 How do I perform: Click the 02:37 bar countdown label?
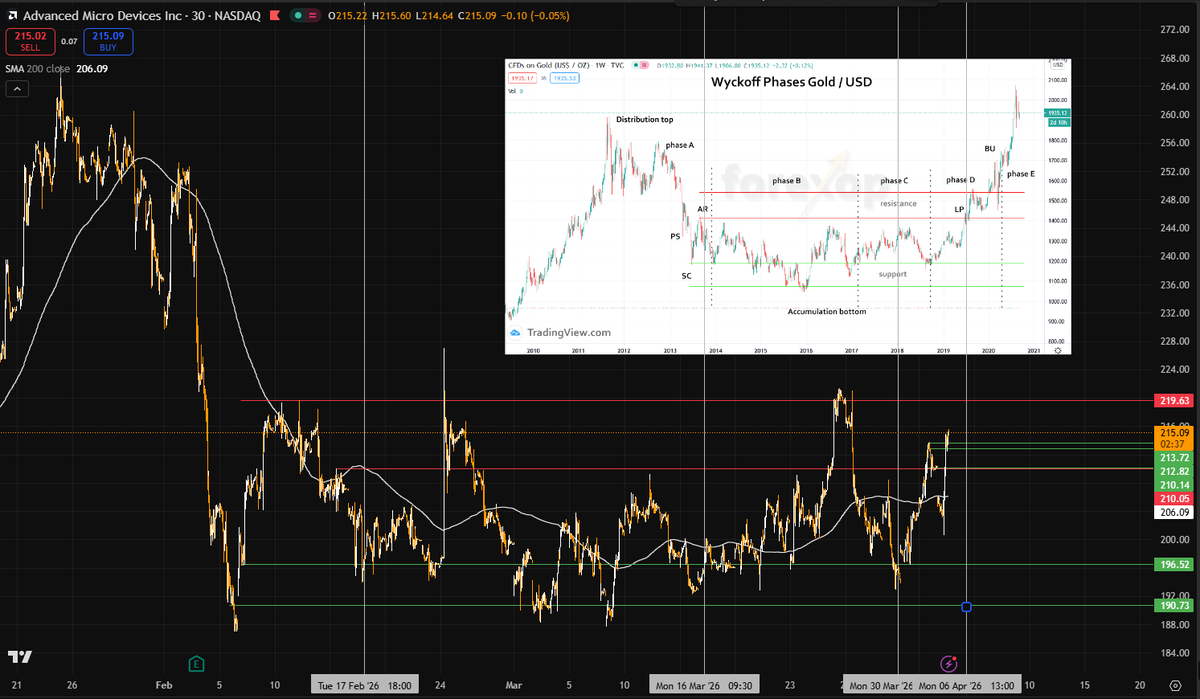(1172, 445)
